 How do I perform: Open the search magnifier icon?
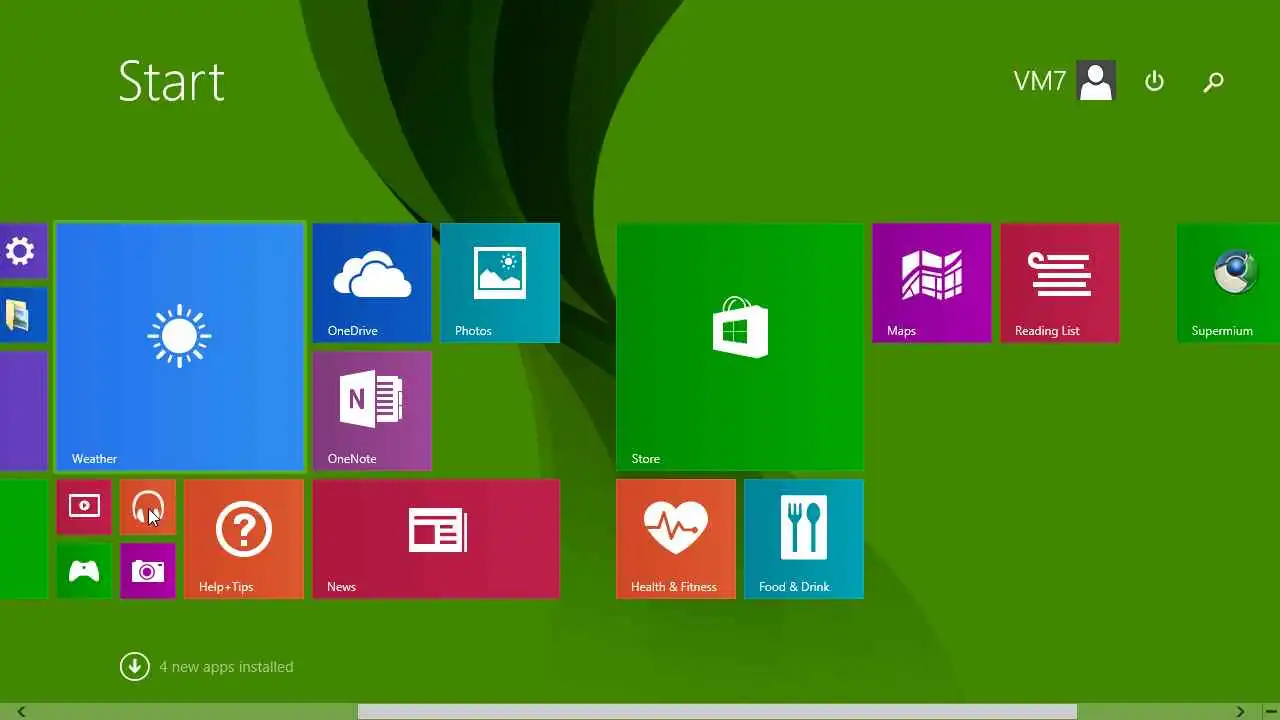point(1213,82)
